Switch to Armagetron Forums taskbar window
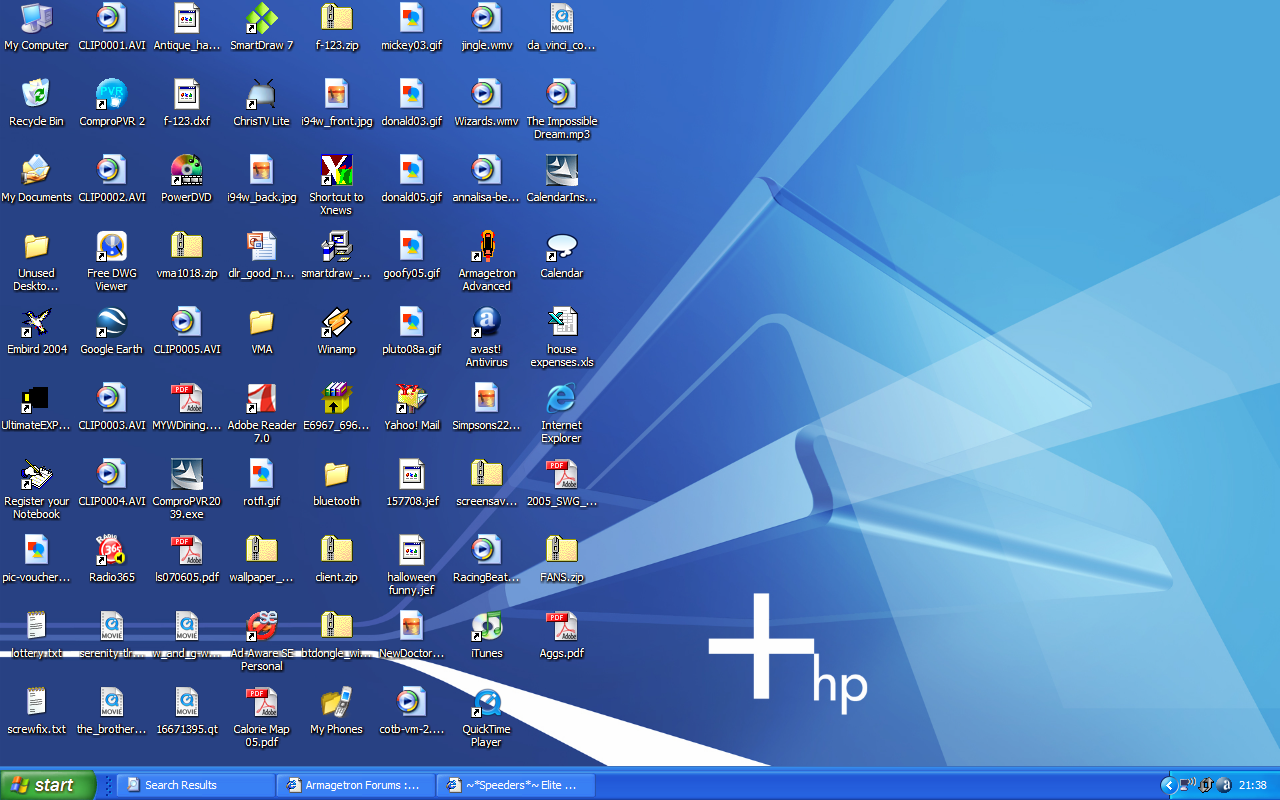The height and width of the screenshot is (800, 1280). point(356,785)
